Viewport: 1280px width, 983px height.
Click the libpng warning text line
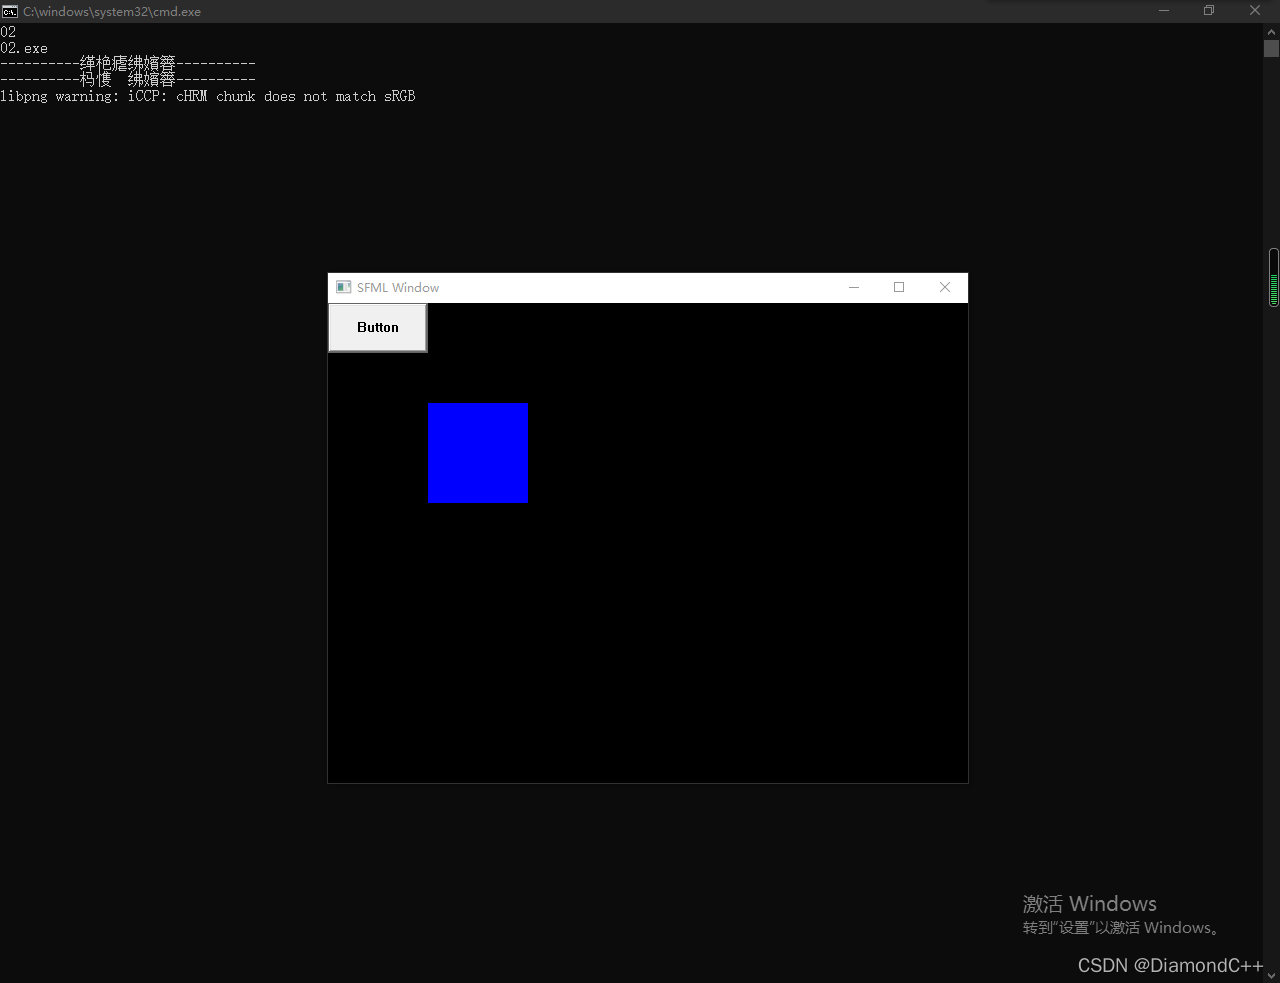208,96
